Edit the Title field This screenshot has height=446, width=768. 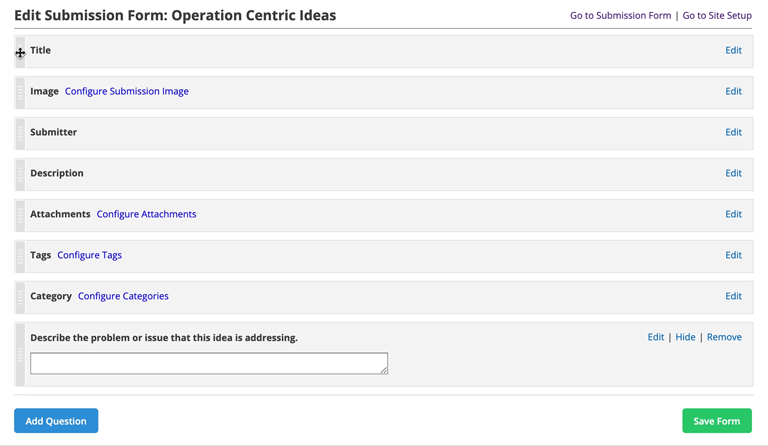733,50
